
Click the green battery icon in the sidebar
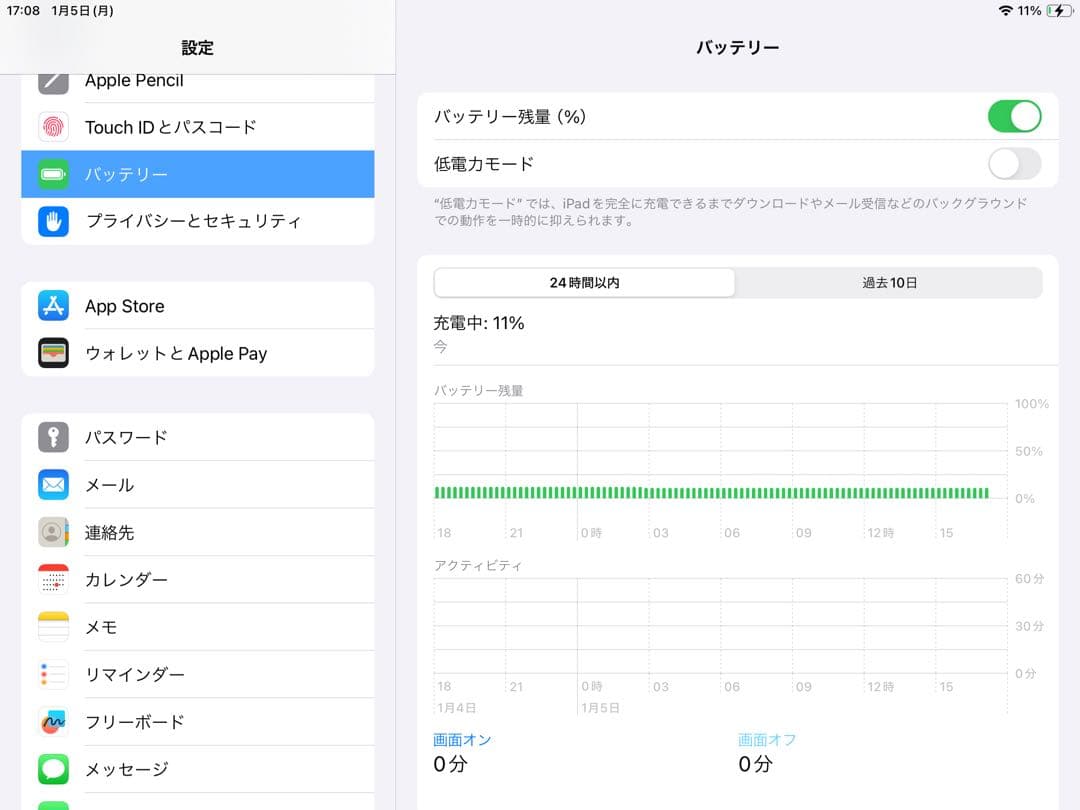coord(52,173)
